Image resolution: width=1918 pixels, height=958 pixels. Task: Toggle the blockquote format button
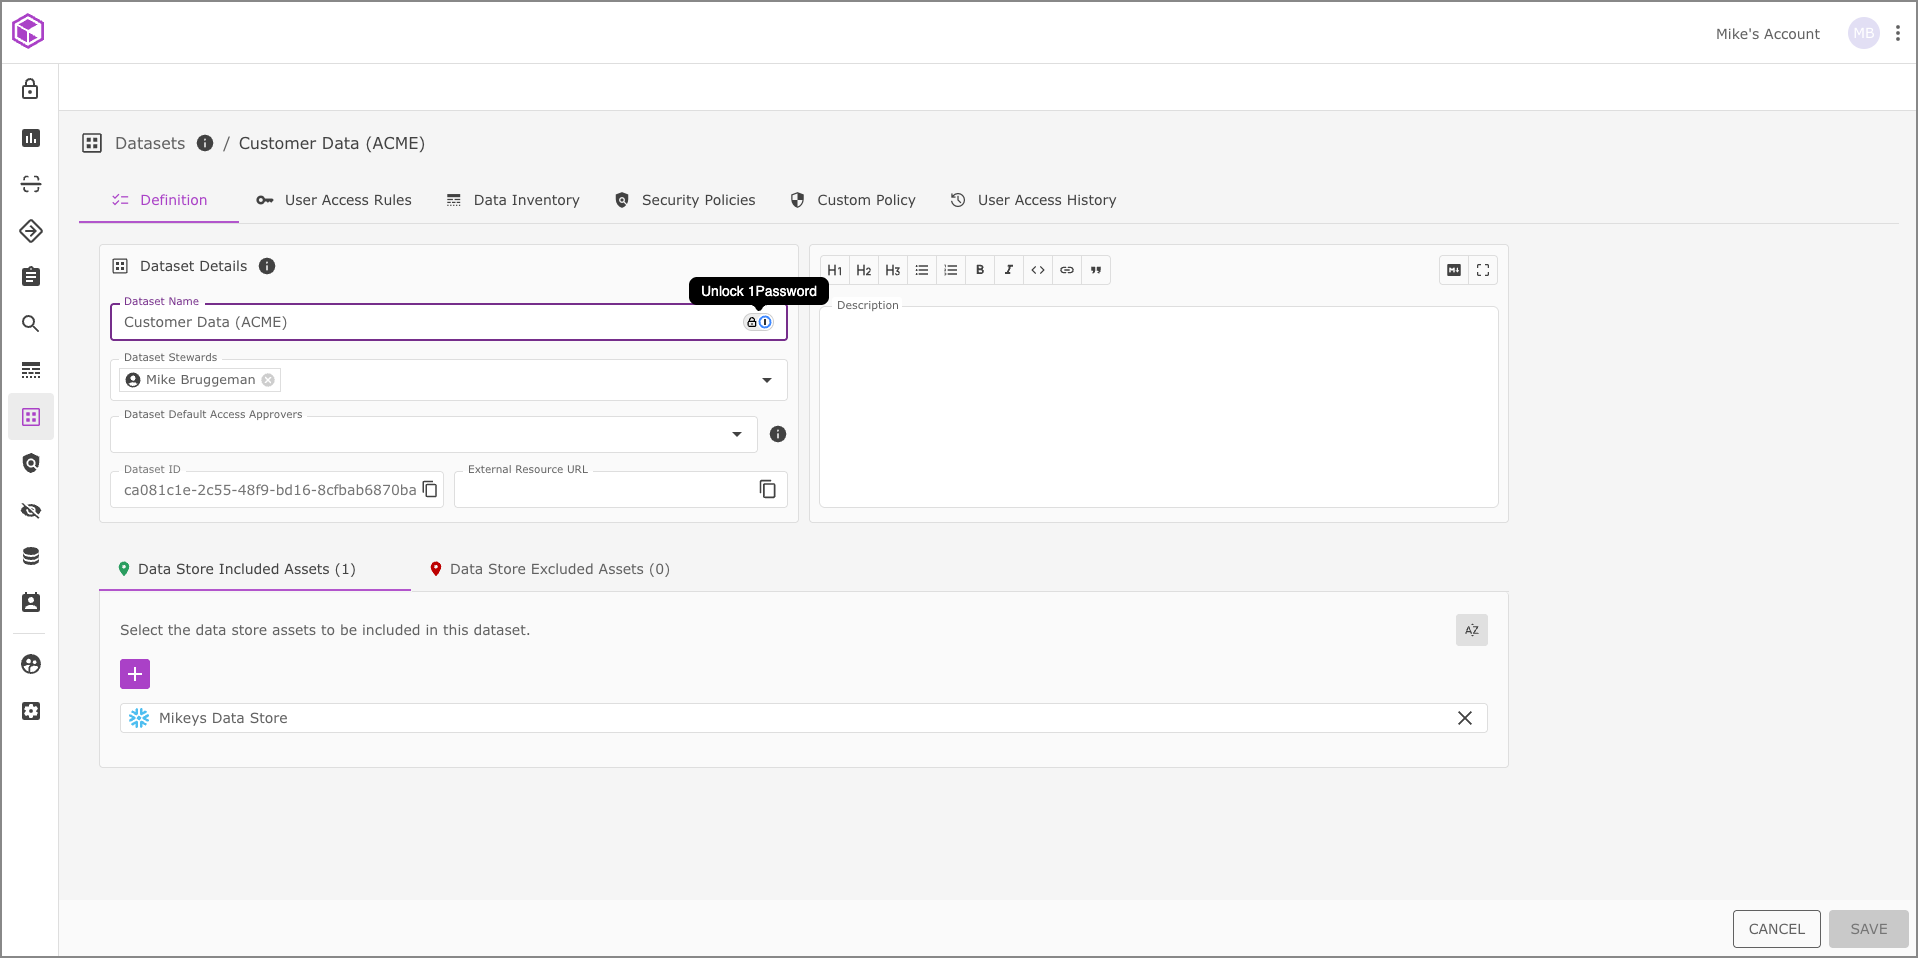coord(1096,270)
